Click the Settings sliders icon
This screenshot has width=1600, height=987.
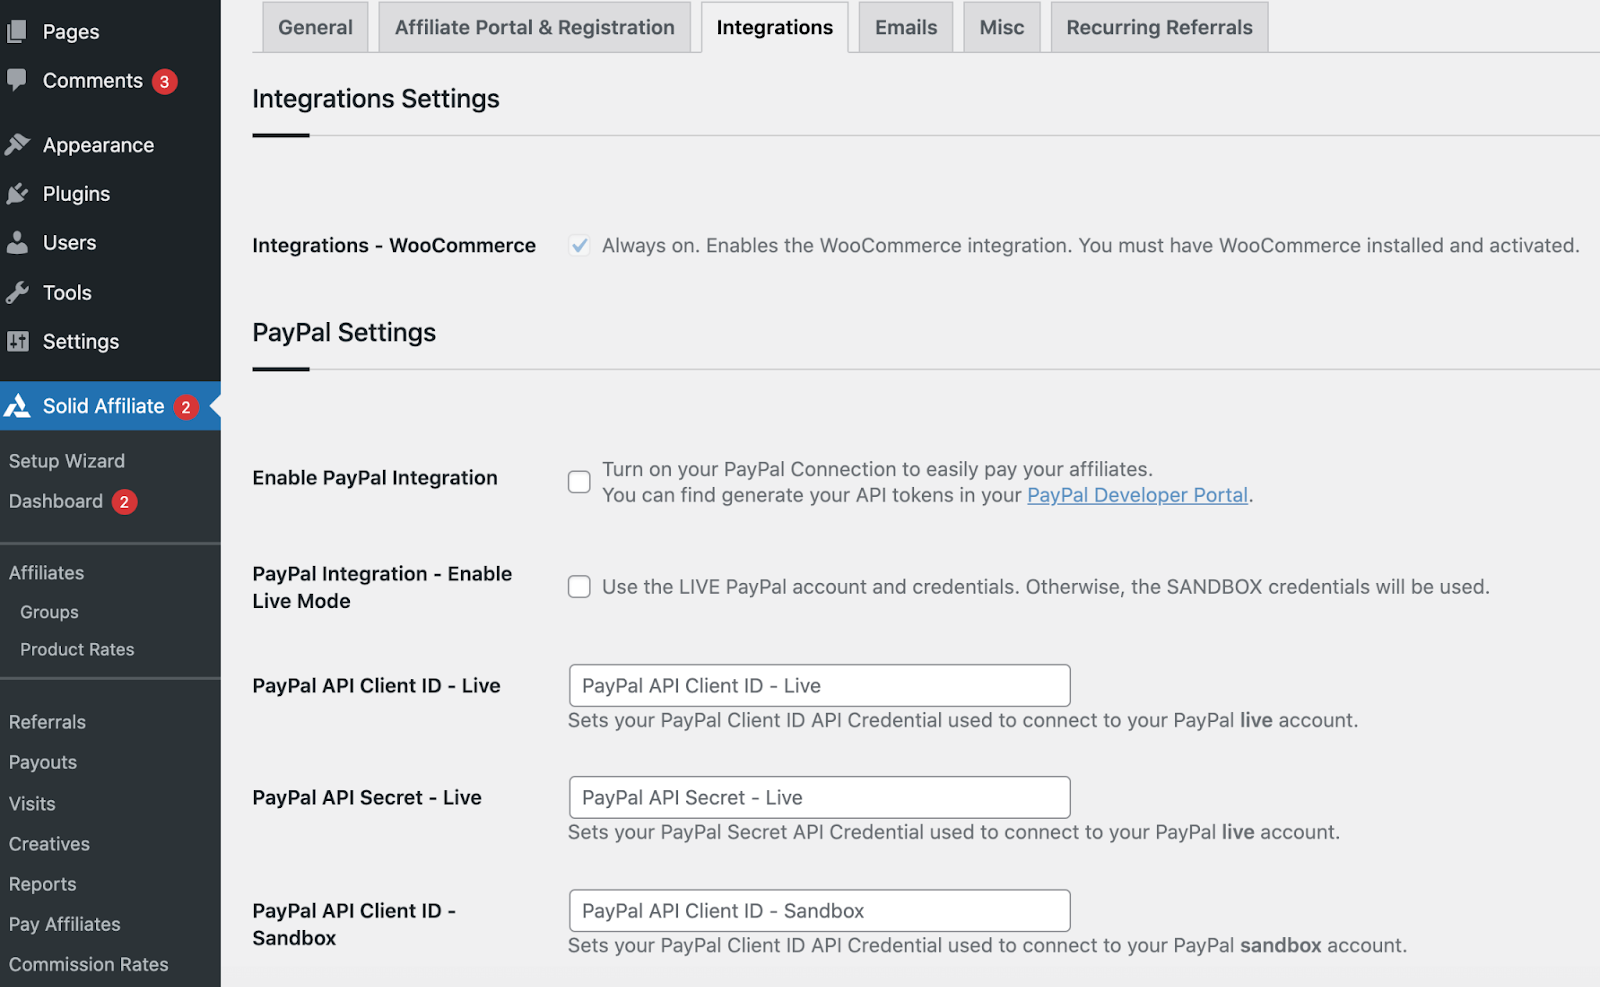(x=17, y=342)
